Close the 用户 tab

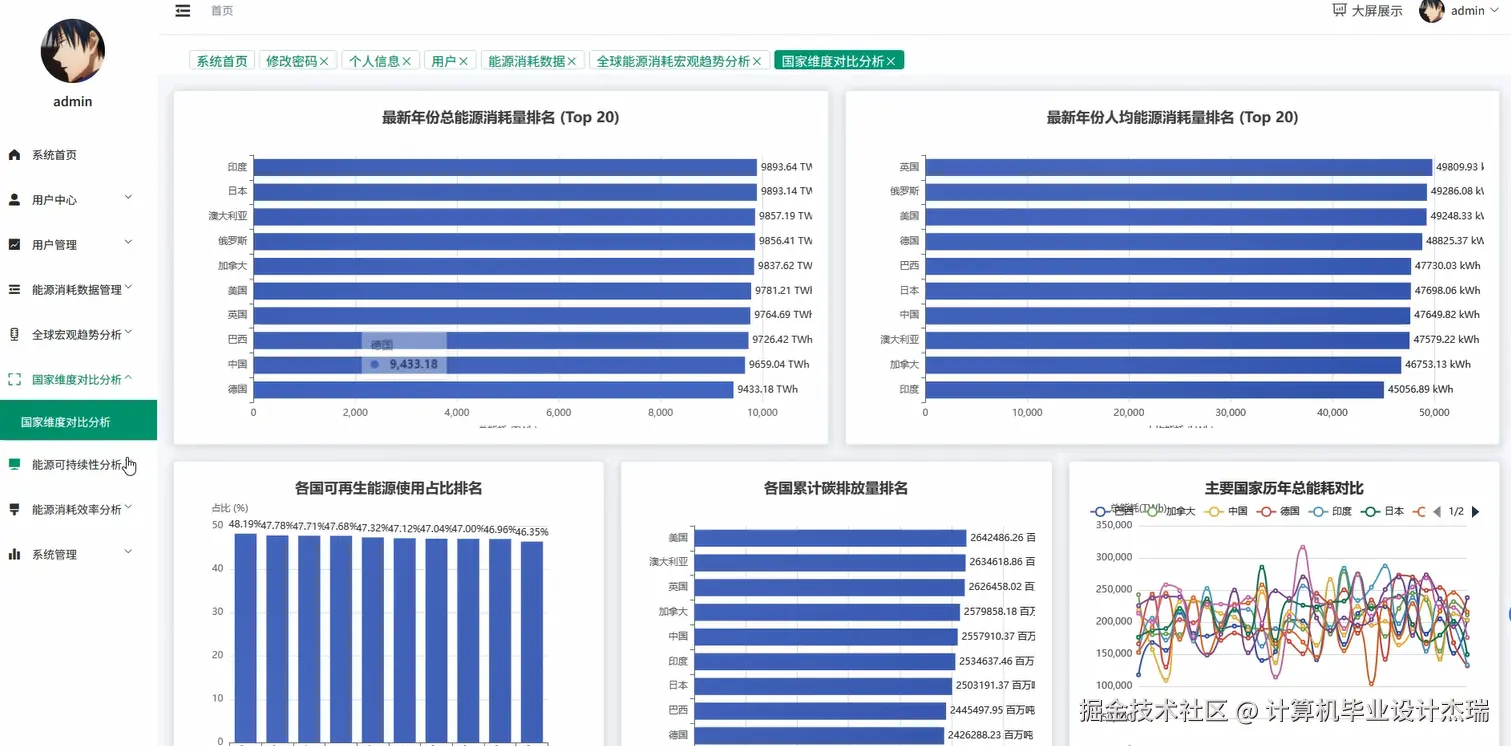click(x=463, y=61)
